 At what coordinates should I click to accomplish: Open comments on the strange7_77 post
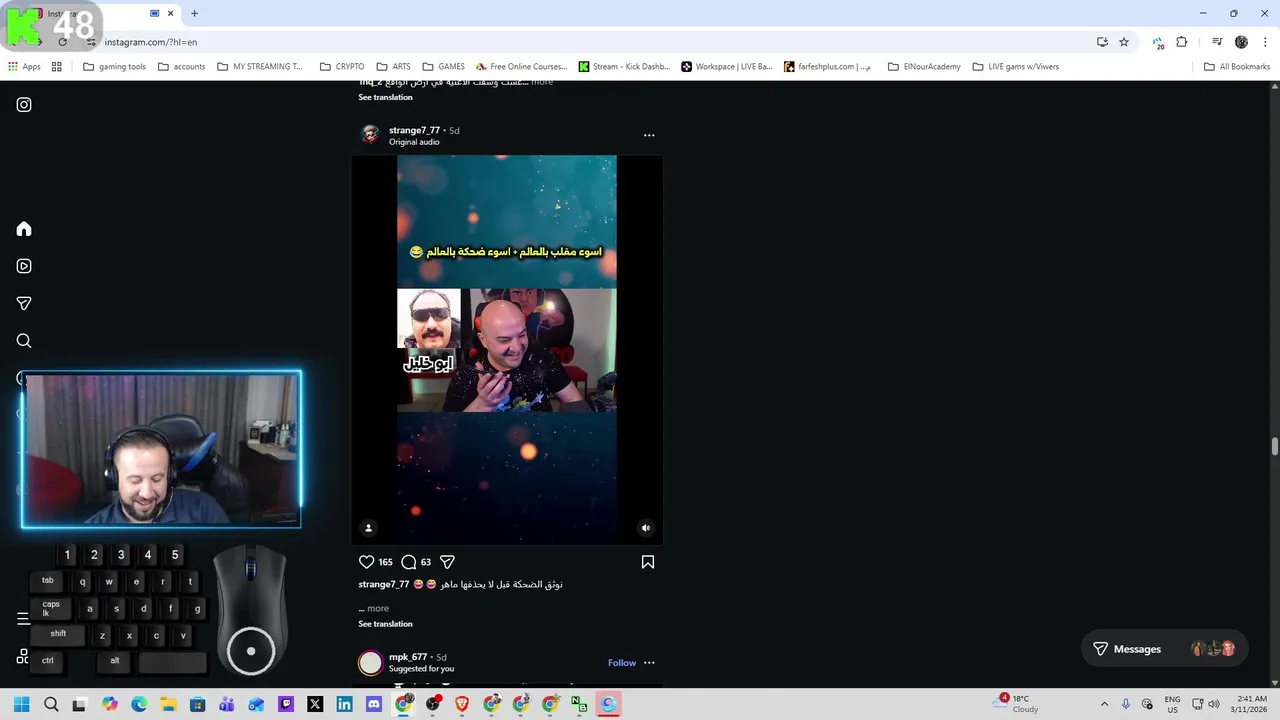click(x=408, y=562)
